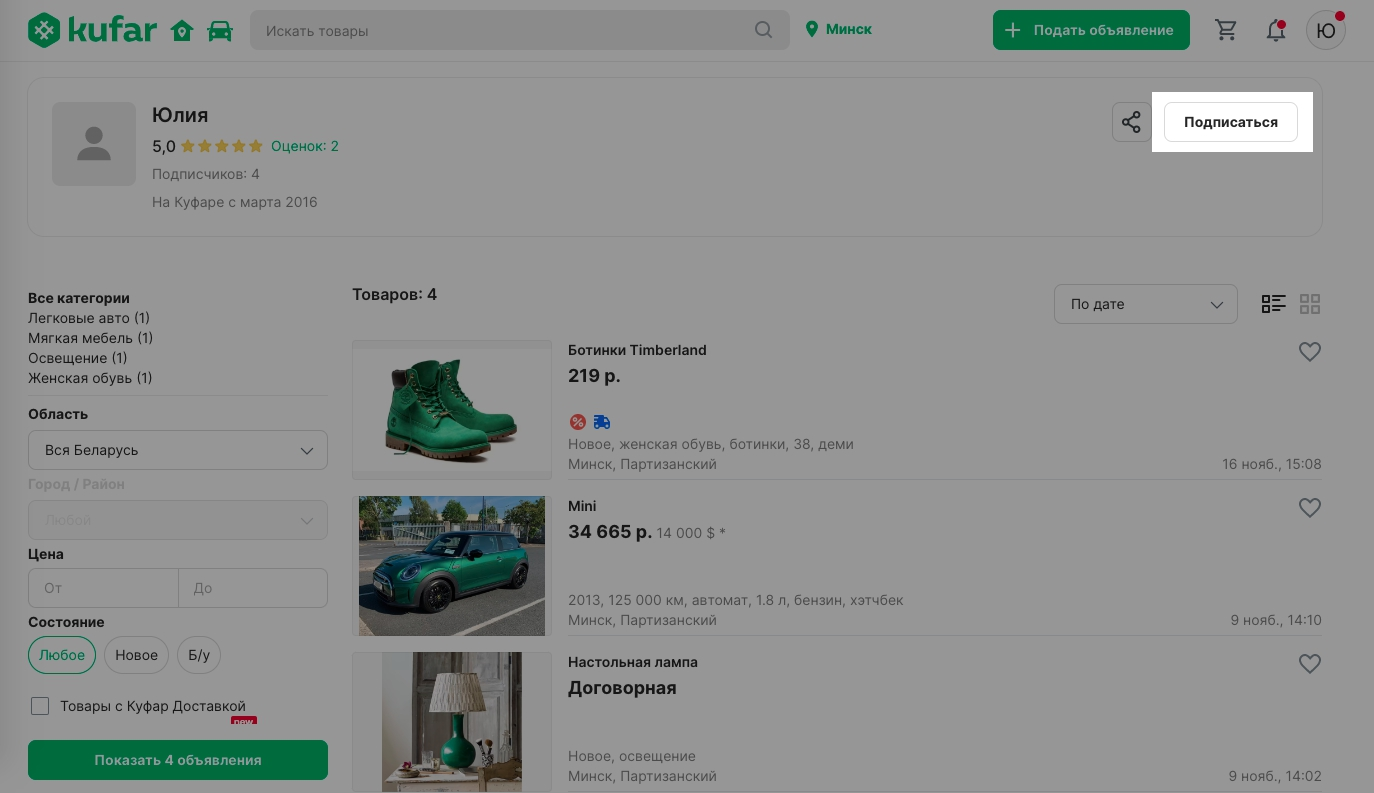Viewport: 1374px width, 793px height.
Task: Open the Ботинки Timberland listing title
Action: click(x=637, y=350)
